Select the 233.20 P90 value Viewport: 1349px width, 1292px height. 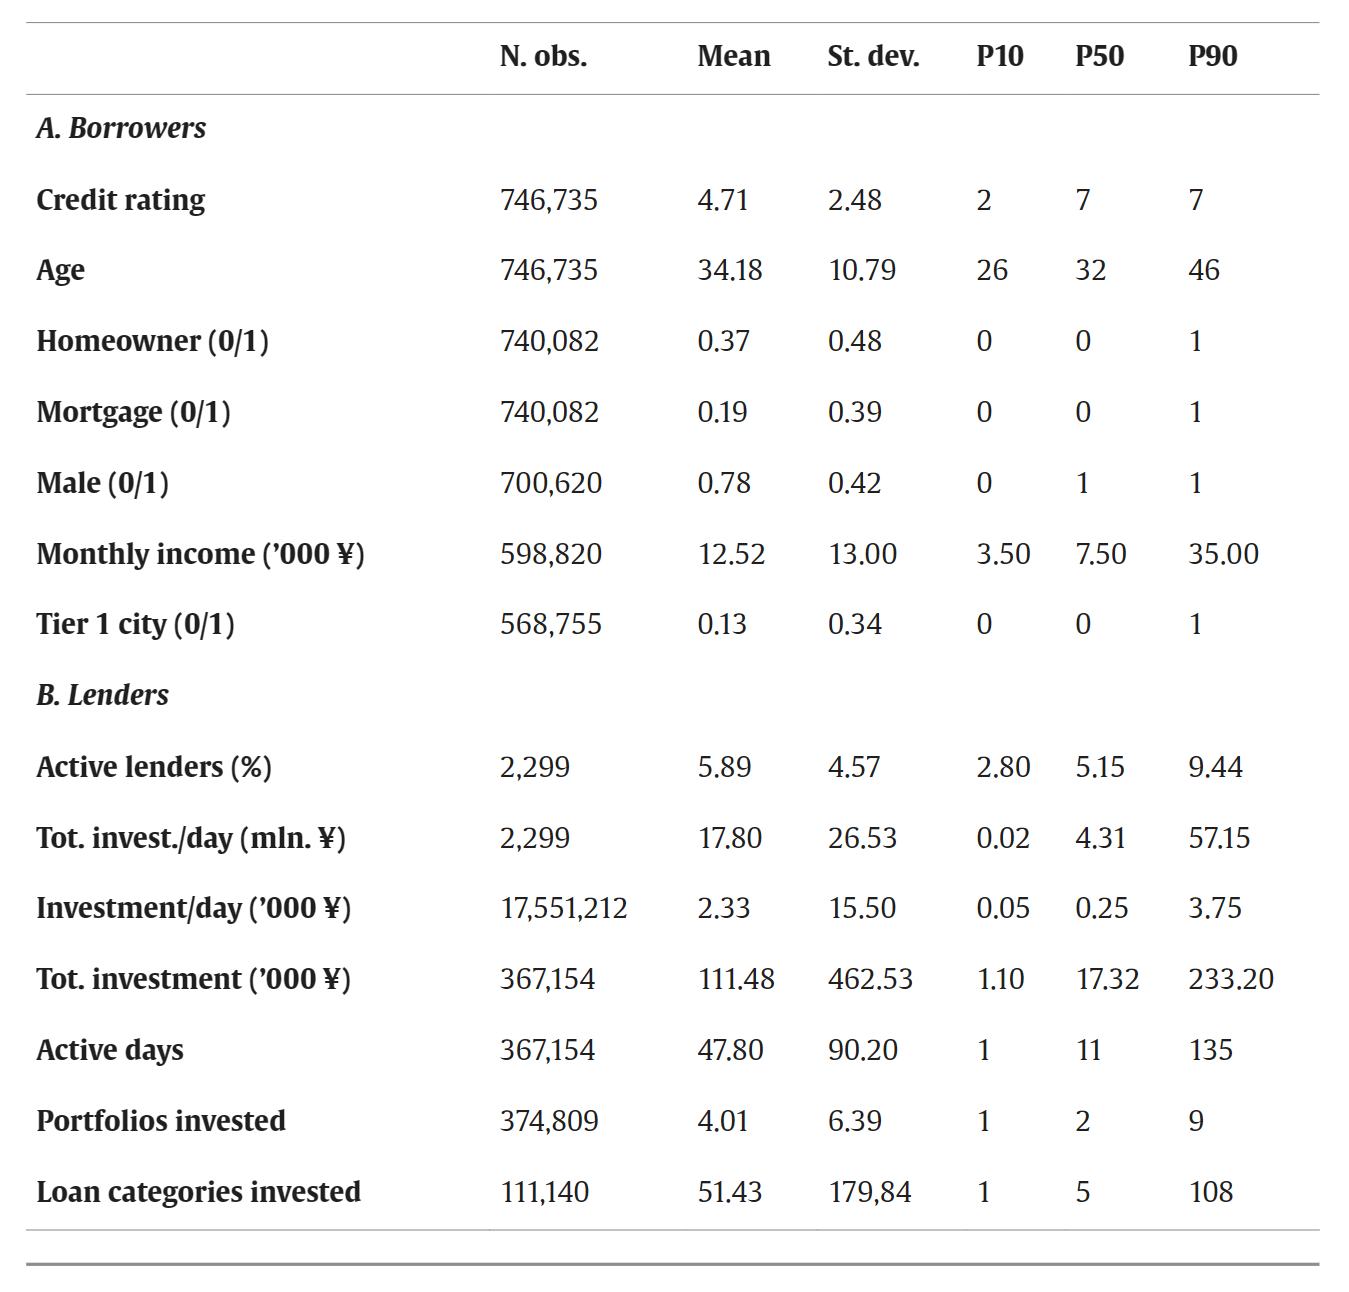tap(1230, 979)
